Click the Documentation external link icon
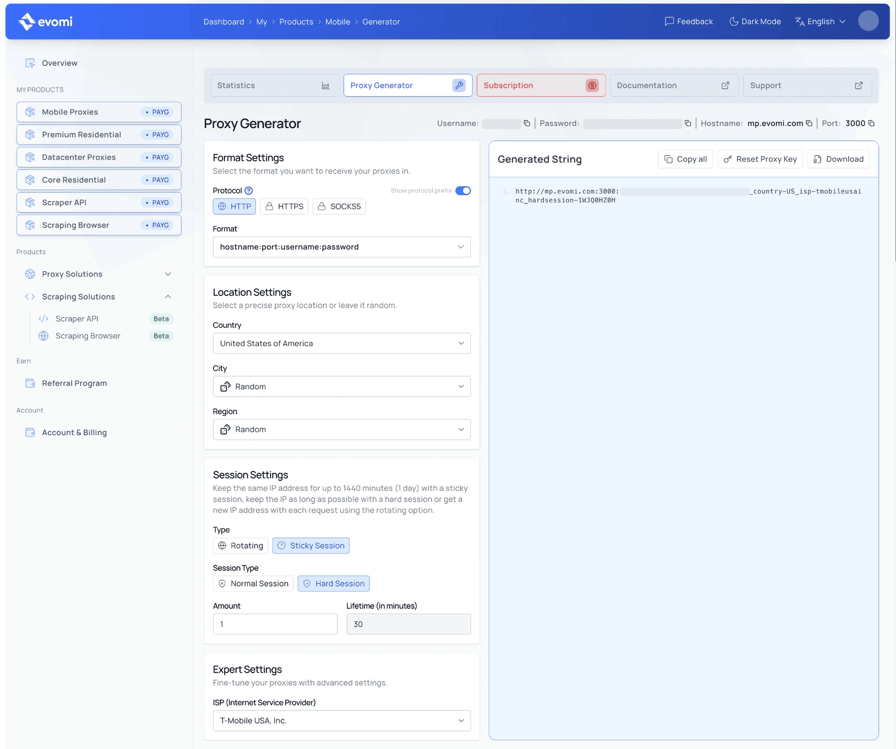This screenshot has height=749, width=896. click(x=725, y=86)
